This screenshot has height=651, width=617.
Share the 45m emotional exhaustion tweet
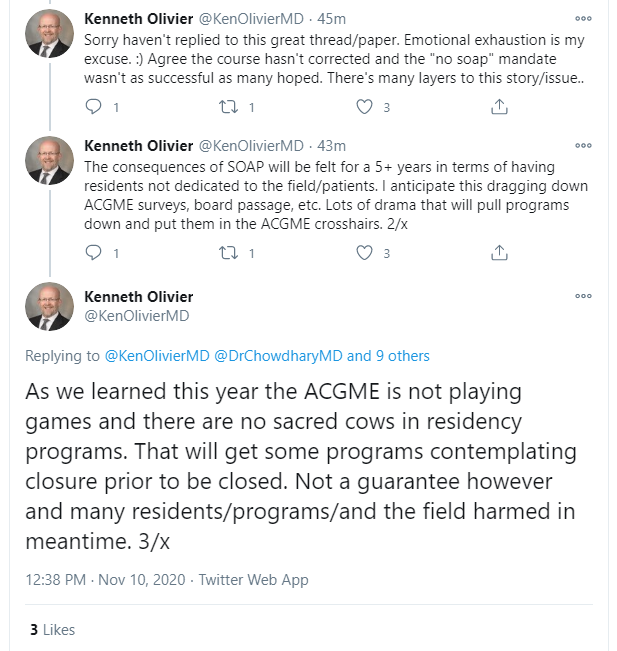[x=499, y=107]
